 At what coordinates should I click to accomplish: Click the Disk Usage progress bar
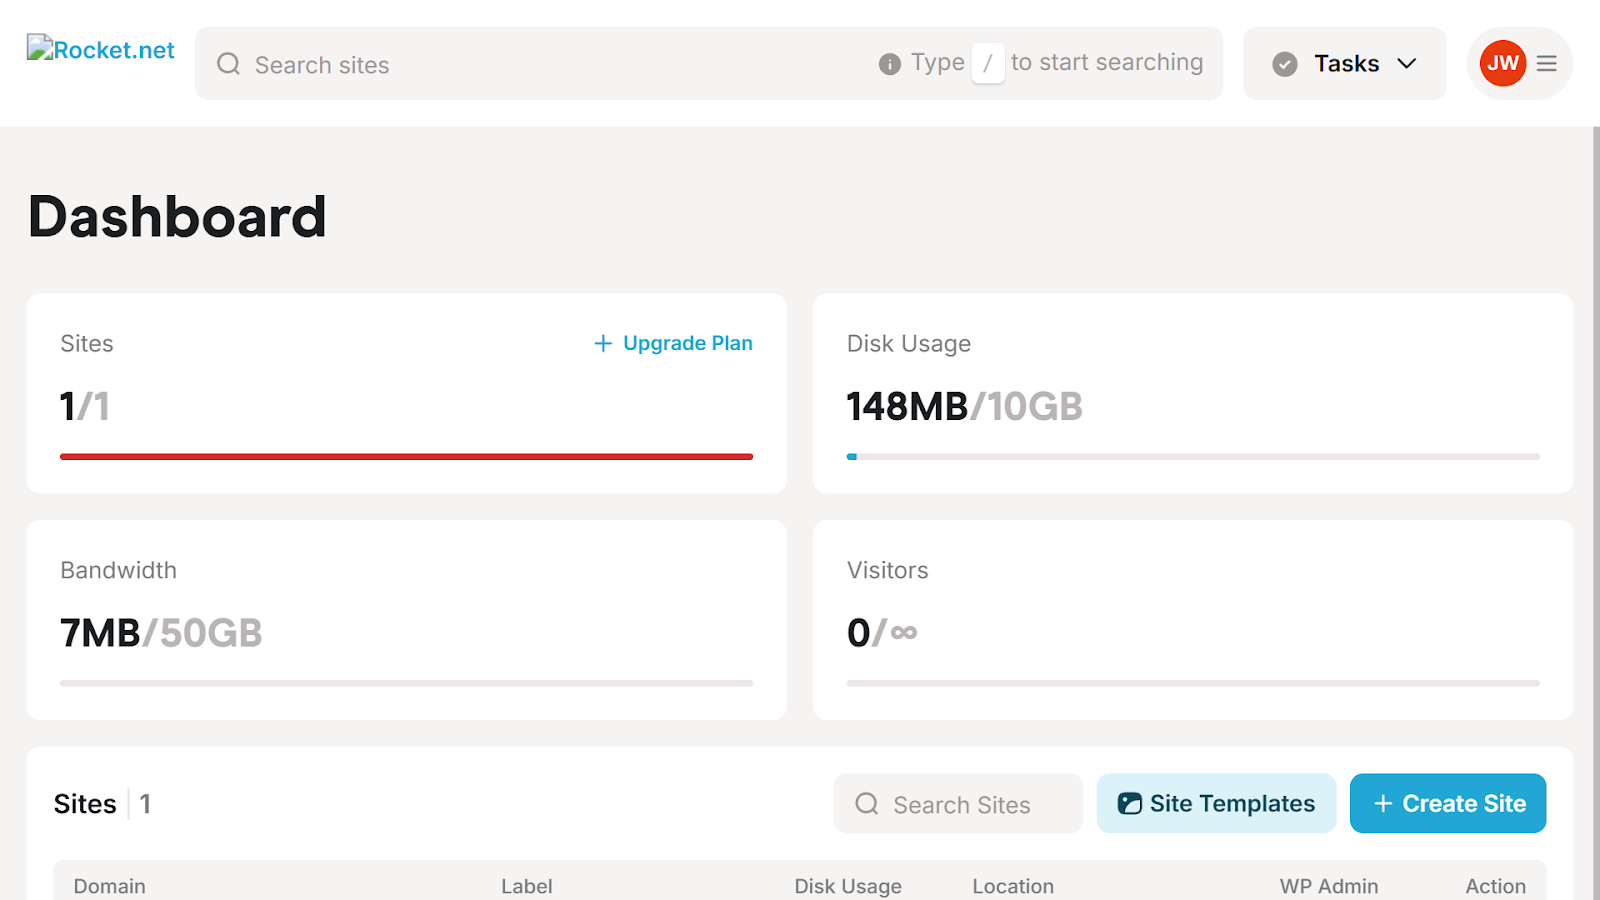(1193, 456)
